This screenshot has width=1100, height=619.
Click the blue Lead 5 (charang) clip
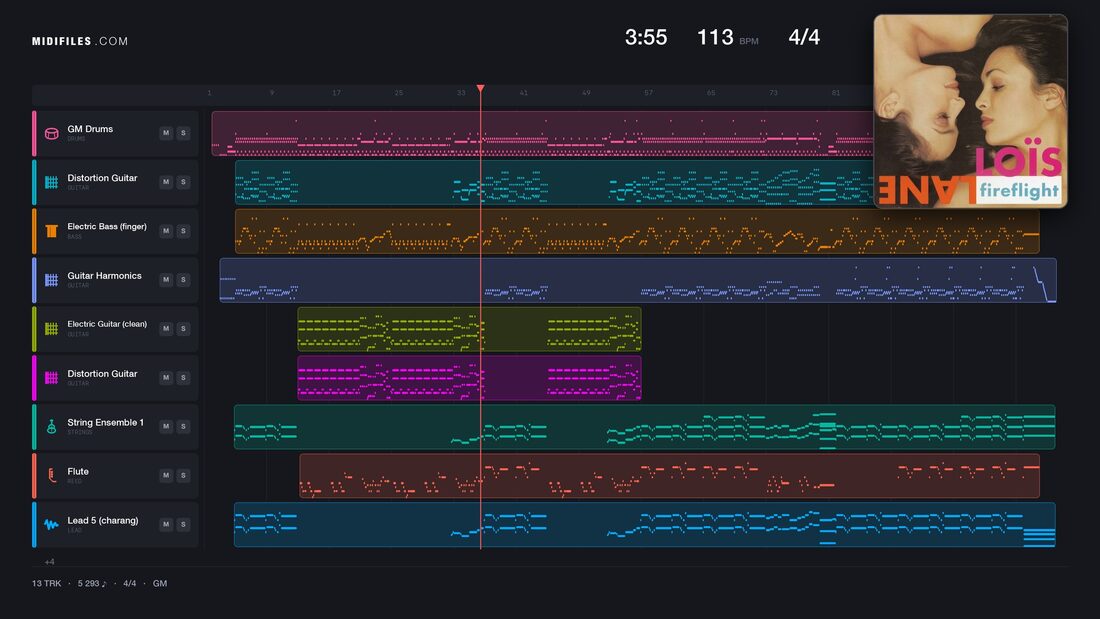(645, 524)
